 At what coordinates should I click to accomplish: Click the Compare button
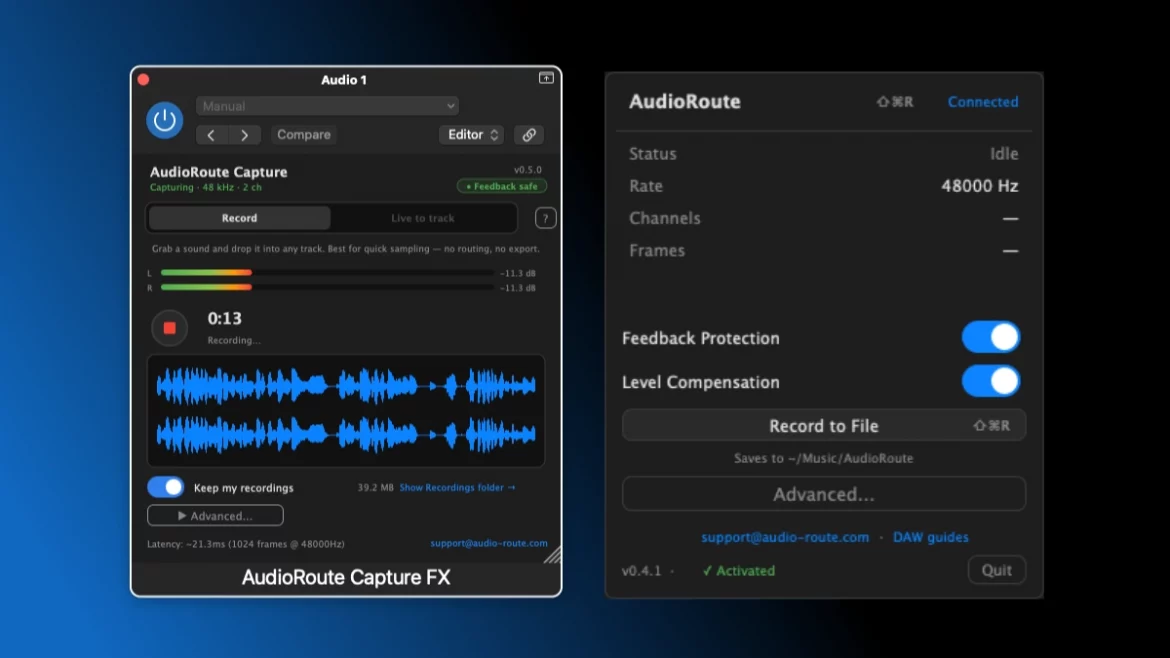click(x=304, y=135)
